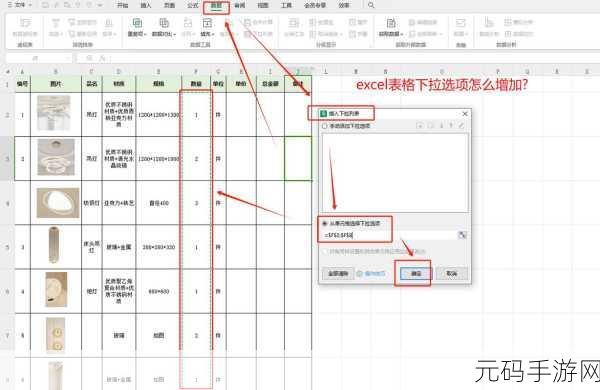Screen dimensions: 600x390
Task: Select column F header
Action: click(x=196, y=71)
